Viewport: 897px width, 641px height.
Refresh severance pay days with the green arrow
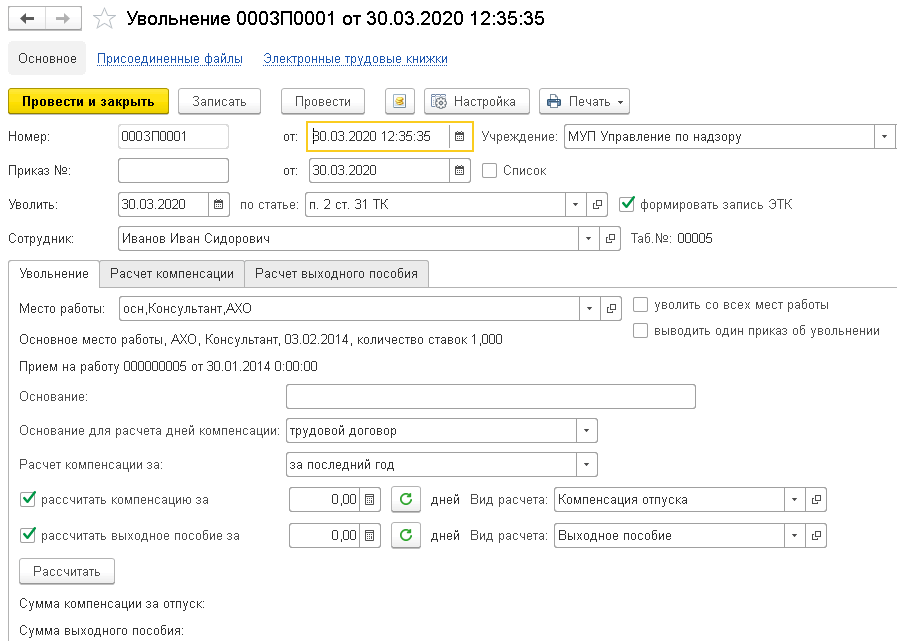pos(405,535)
